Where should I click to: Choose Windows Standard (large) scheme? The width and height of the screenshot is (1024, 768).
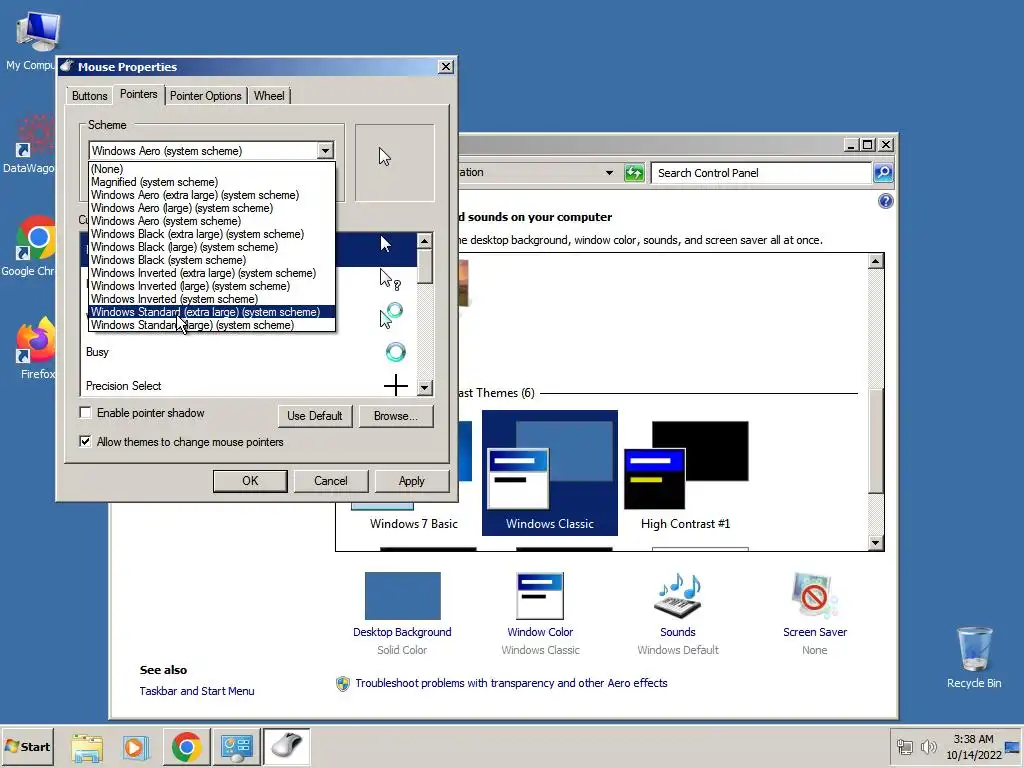[212, 325]
